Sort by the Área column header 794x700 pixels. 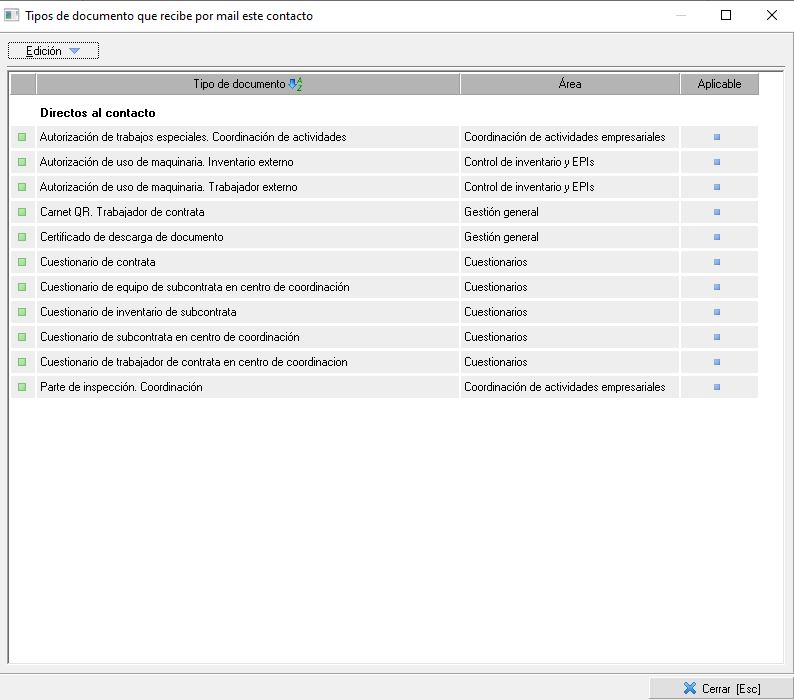[x=569, y=85]
